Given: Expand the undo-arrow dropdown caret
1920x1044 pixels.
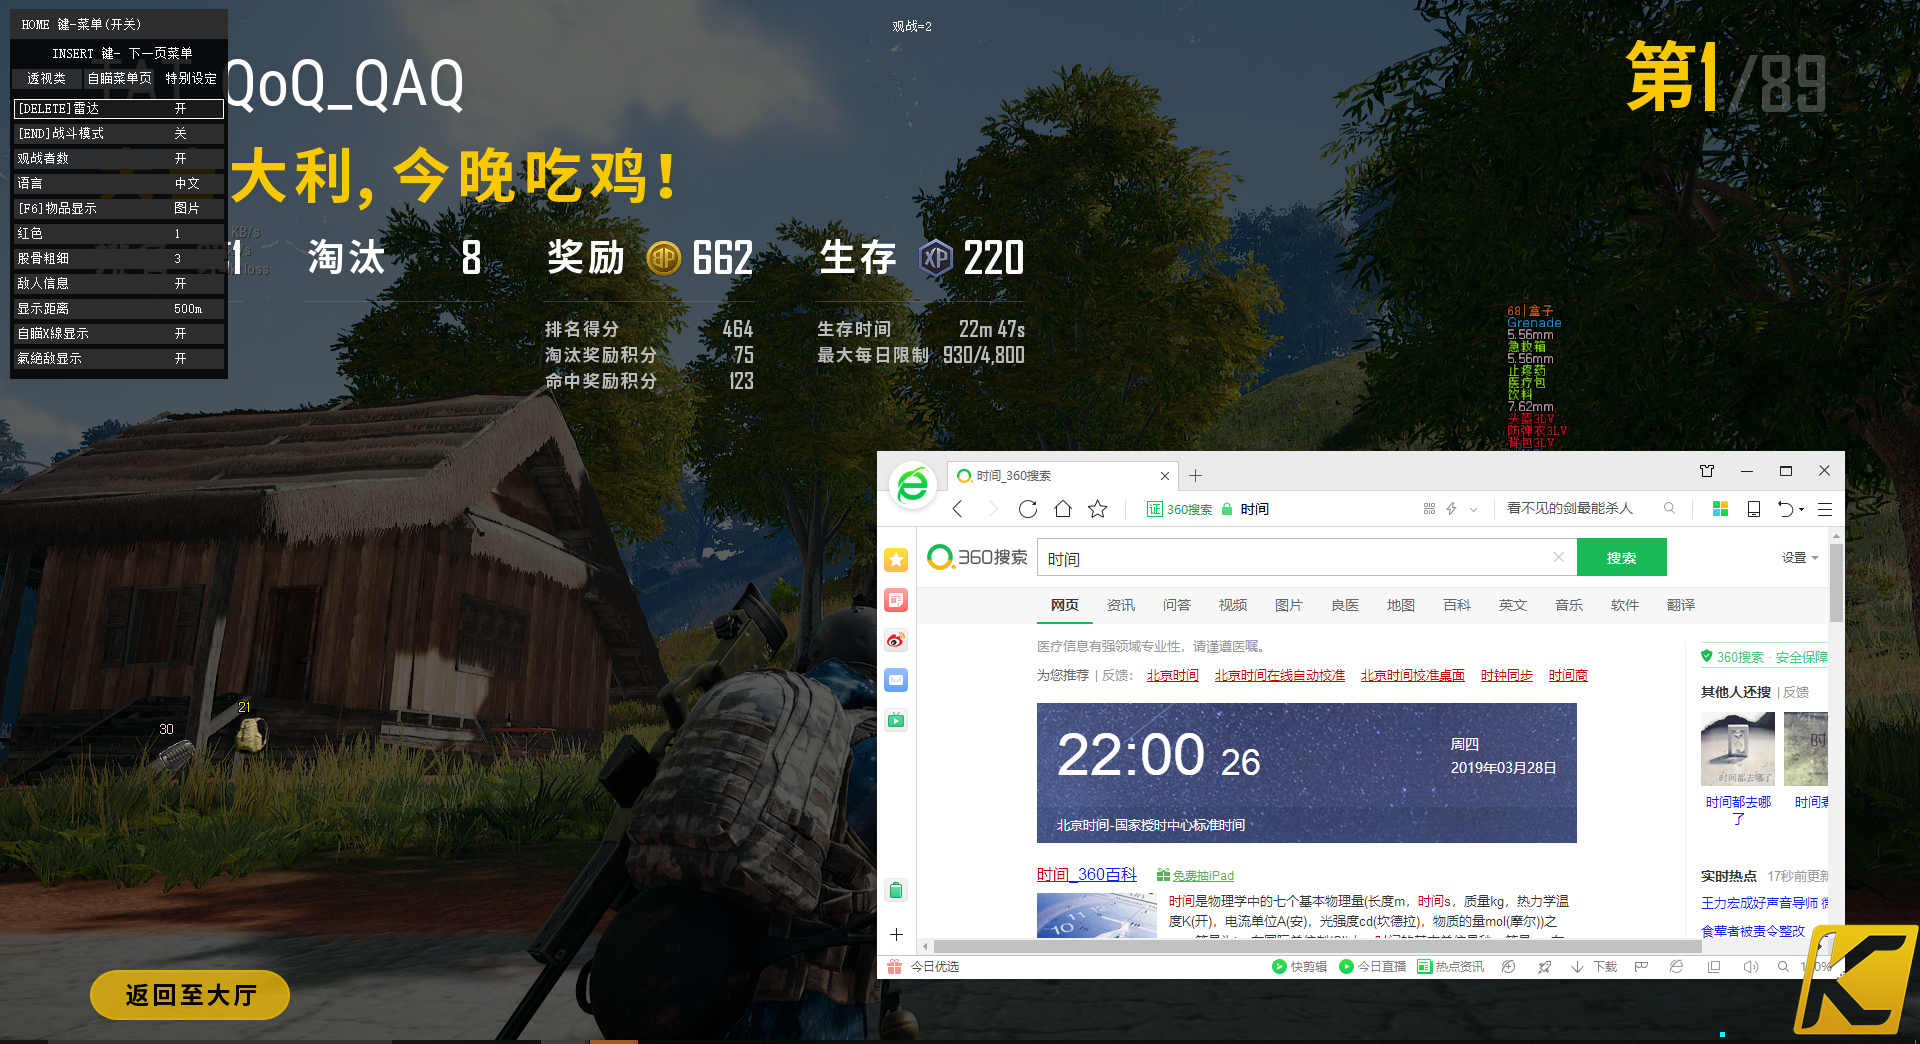Looking at the screenshot, I should coord(1802,510).
